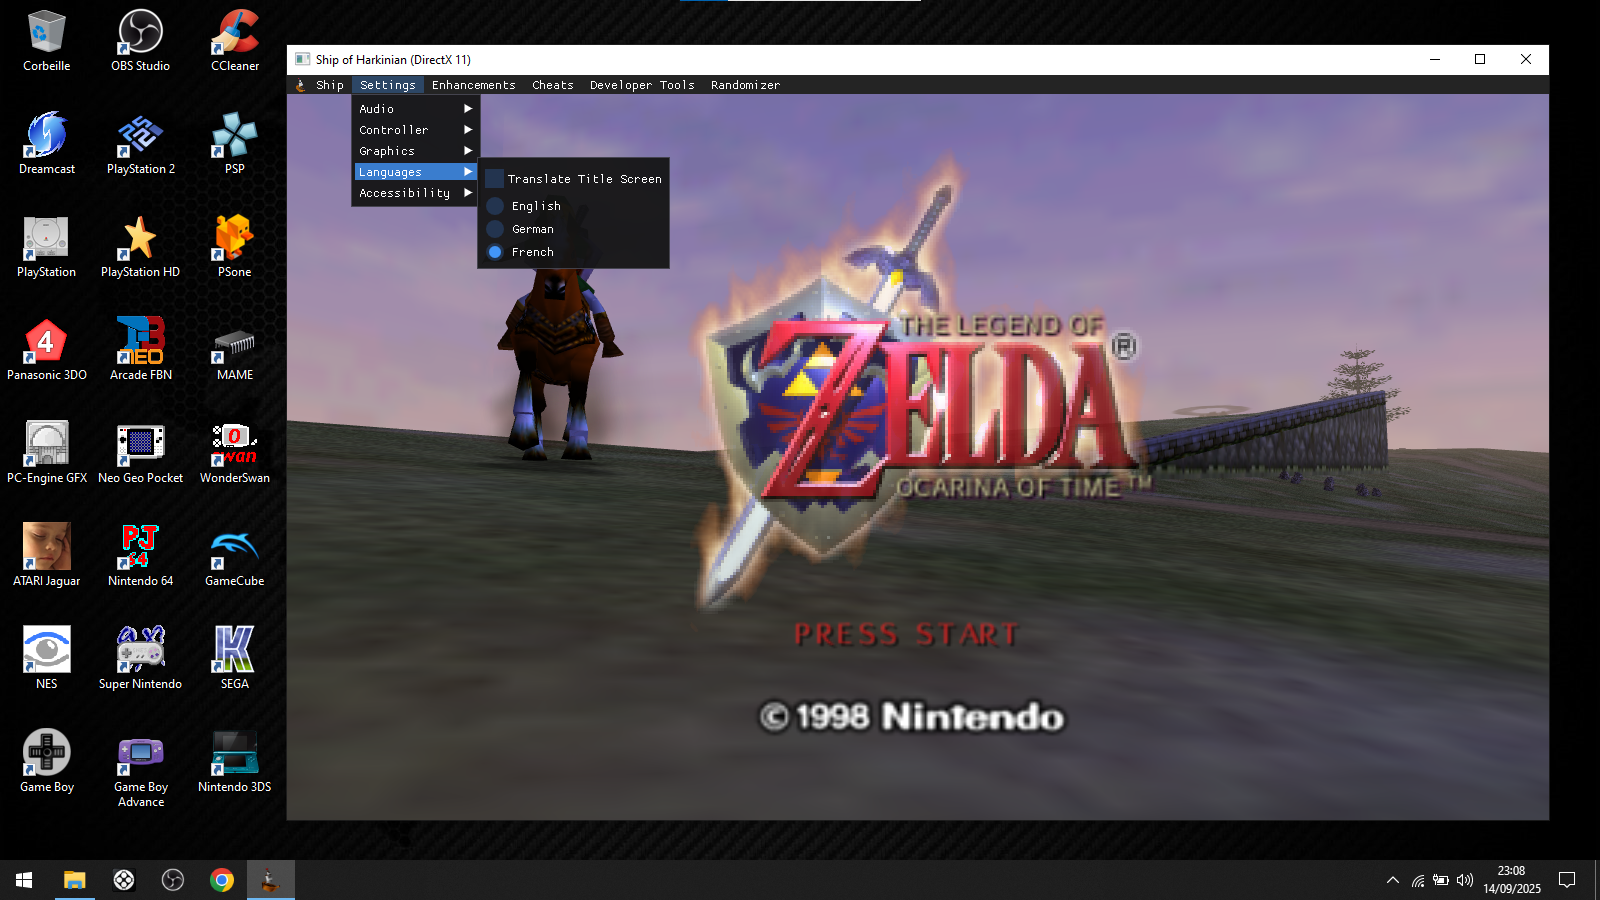Show hidden system tray icons chevron
1600x900 pixels.
[1392, 880]
